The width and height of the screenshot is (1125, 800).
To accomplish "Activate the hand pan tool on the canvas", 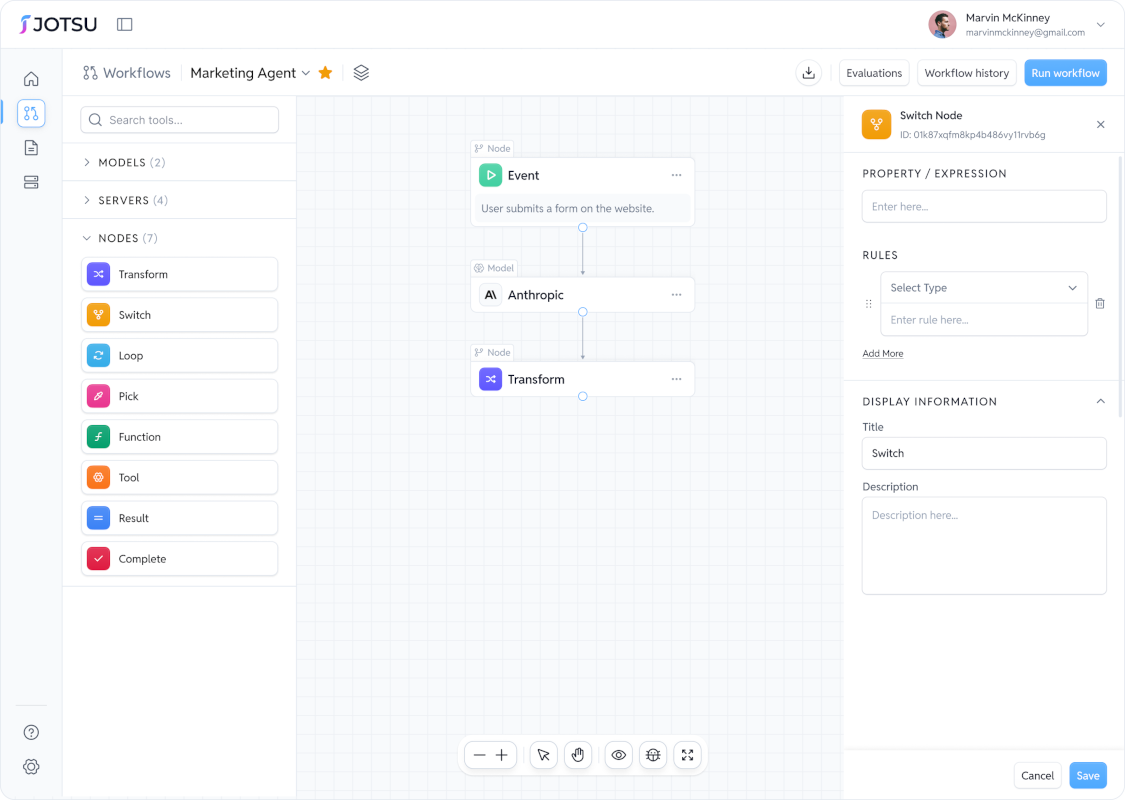I will click(578, 755).
